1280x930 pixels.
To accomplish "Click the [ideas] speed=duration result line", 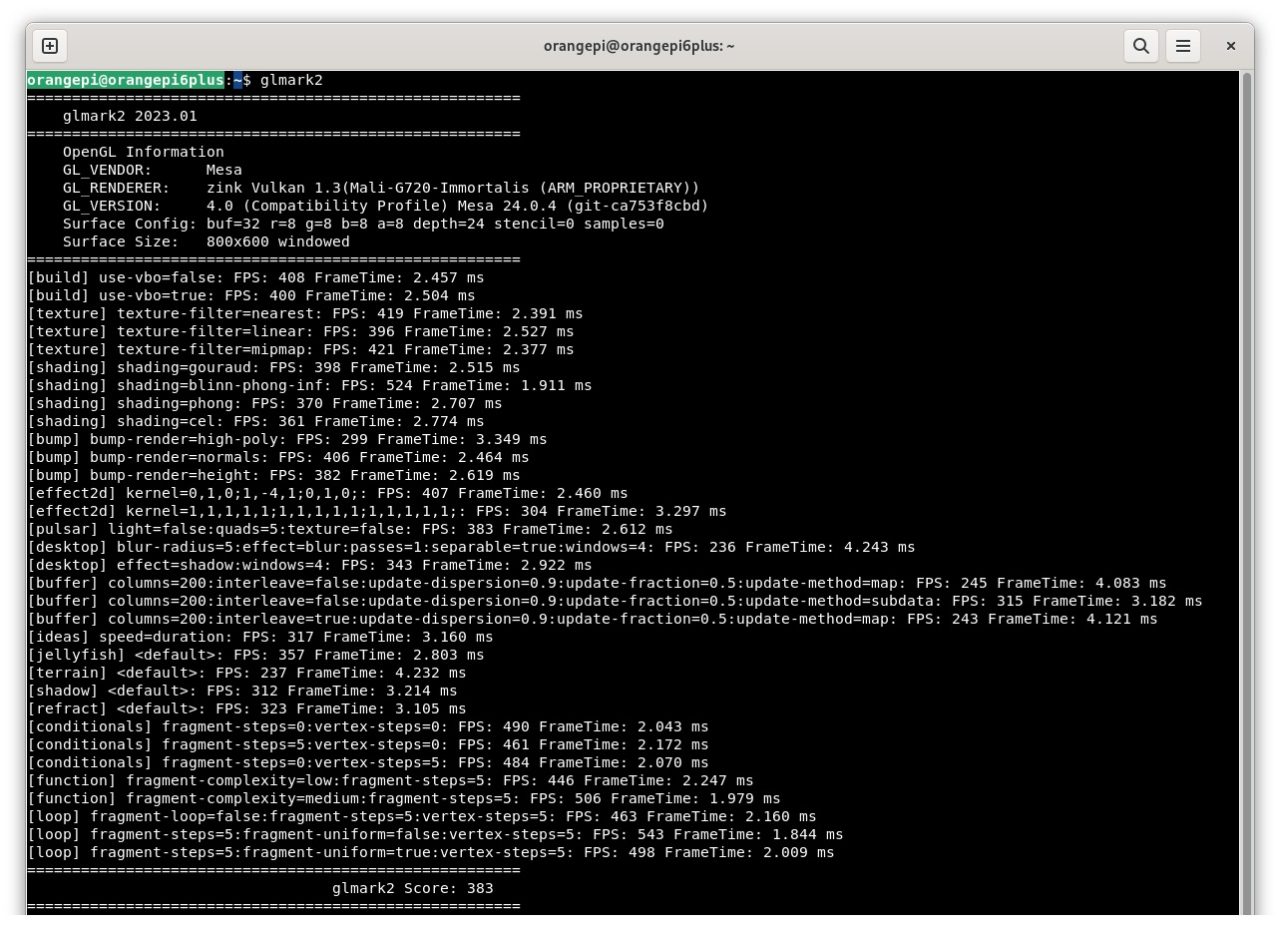I will (x=260, y=636).
